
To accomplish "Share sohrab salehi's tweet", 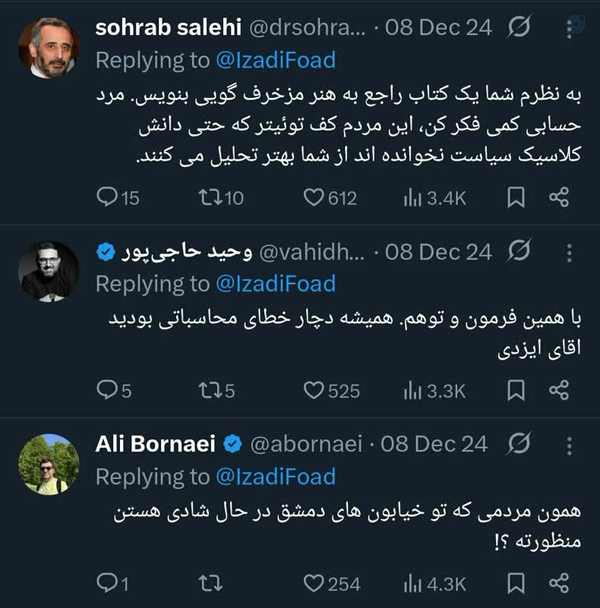I will [560, 198].
